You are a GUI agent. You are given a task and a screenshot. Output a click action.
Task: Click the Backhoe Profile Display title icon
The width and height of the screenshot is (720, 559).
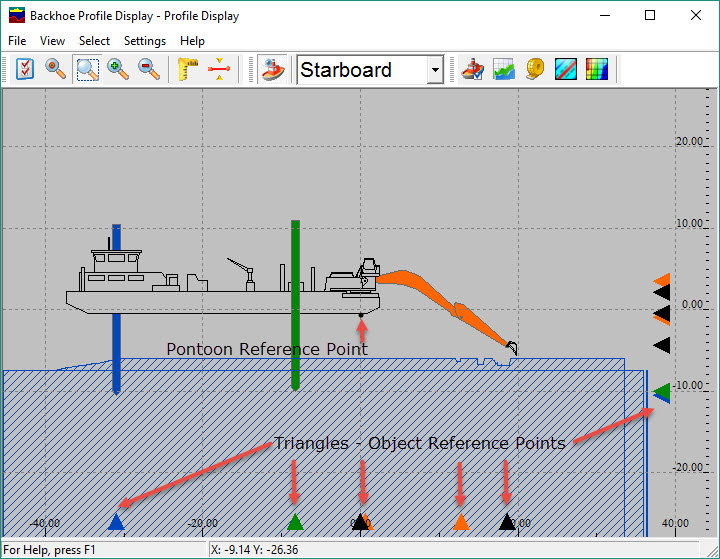click(x=17, y=16)
